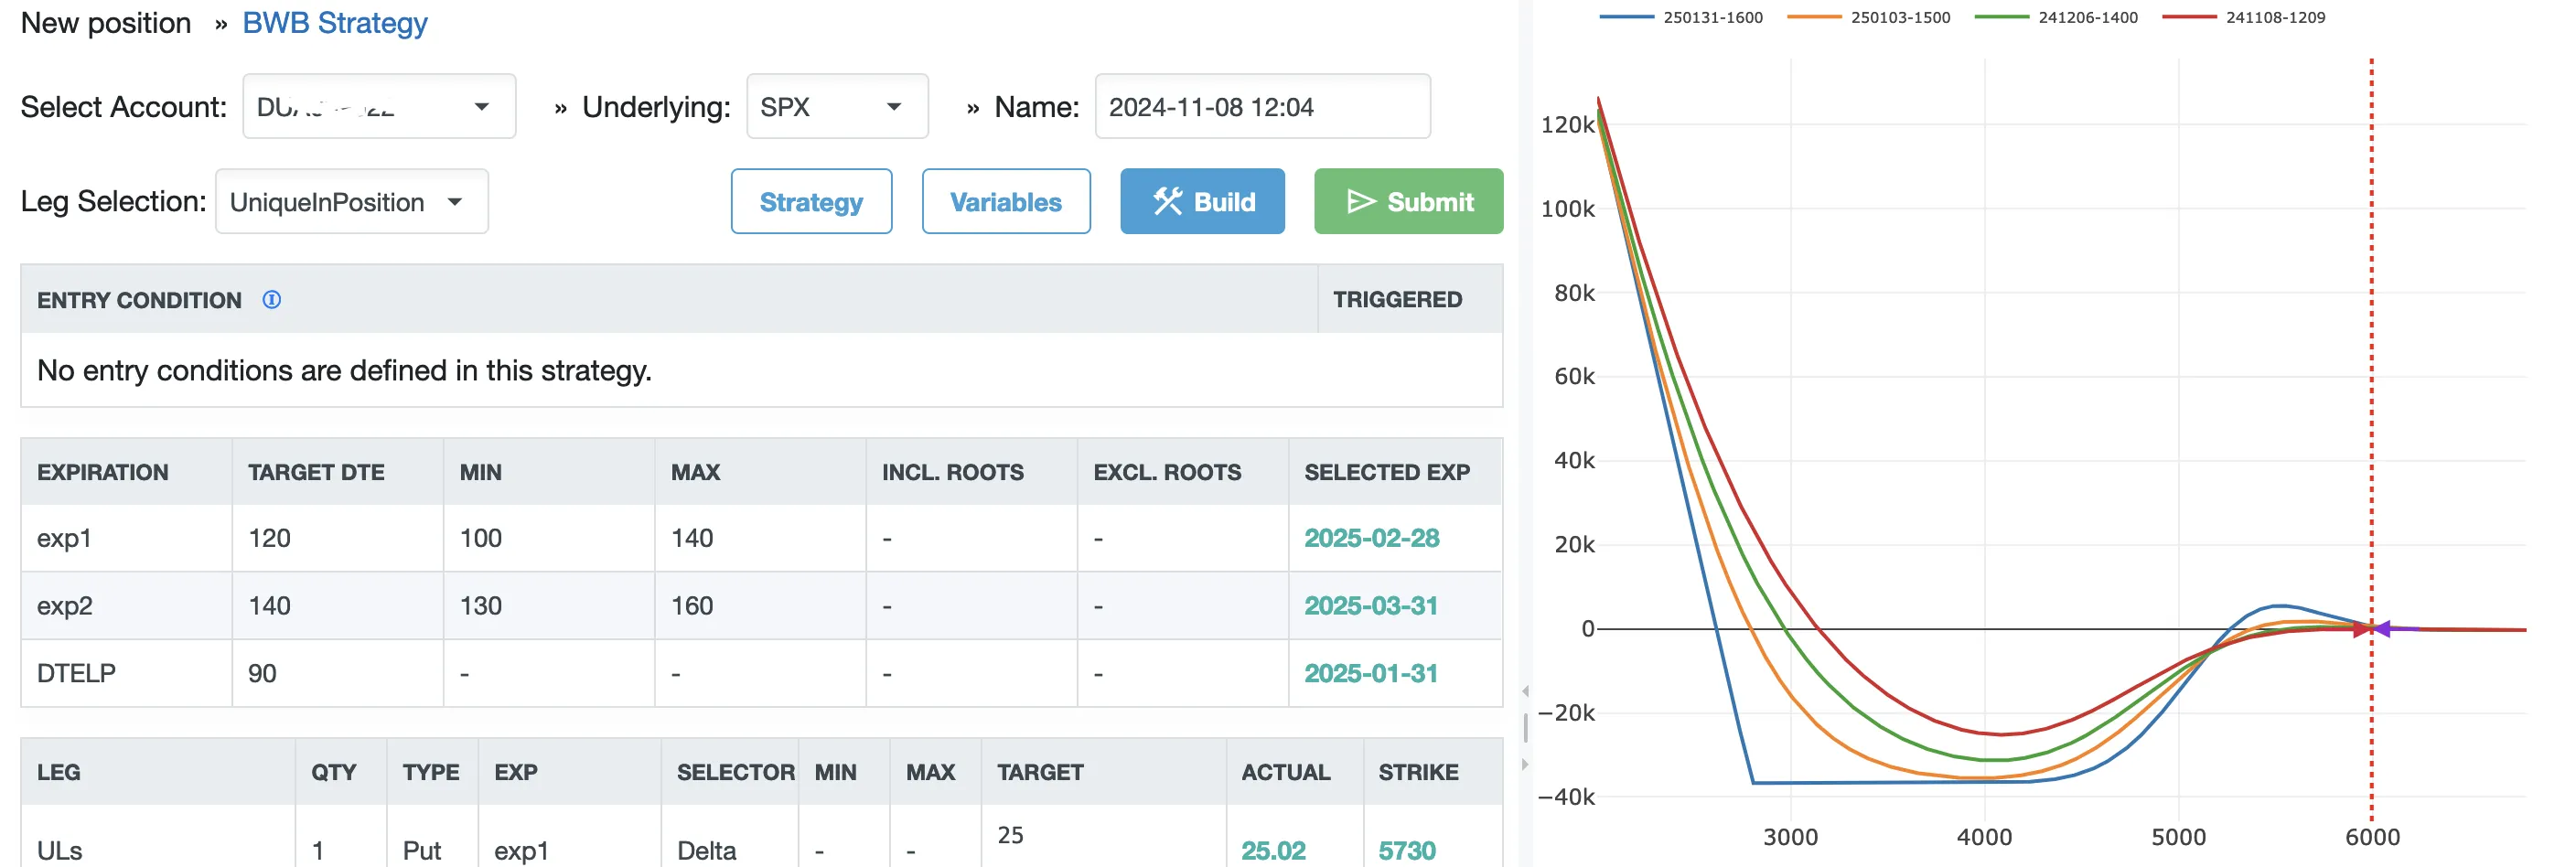Open the Select Account dropdown
This screenshot has height=867, width=2576.
[379, 107]
